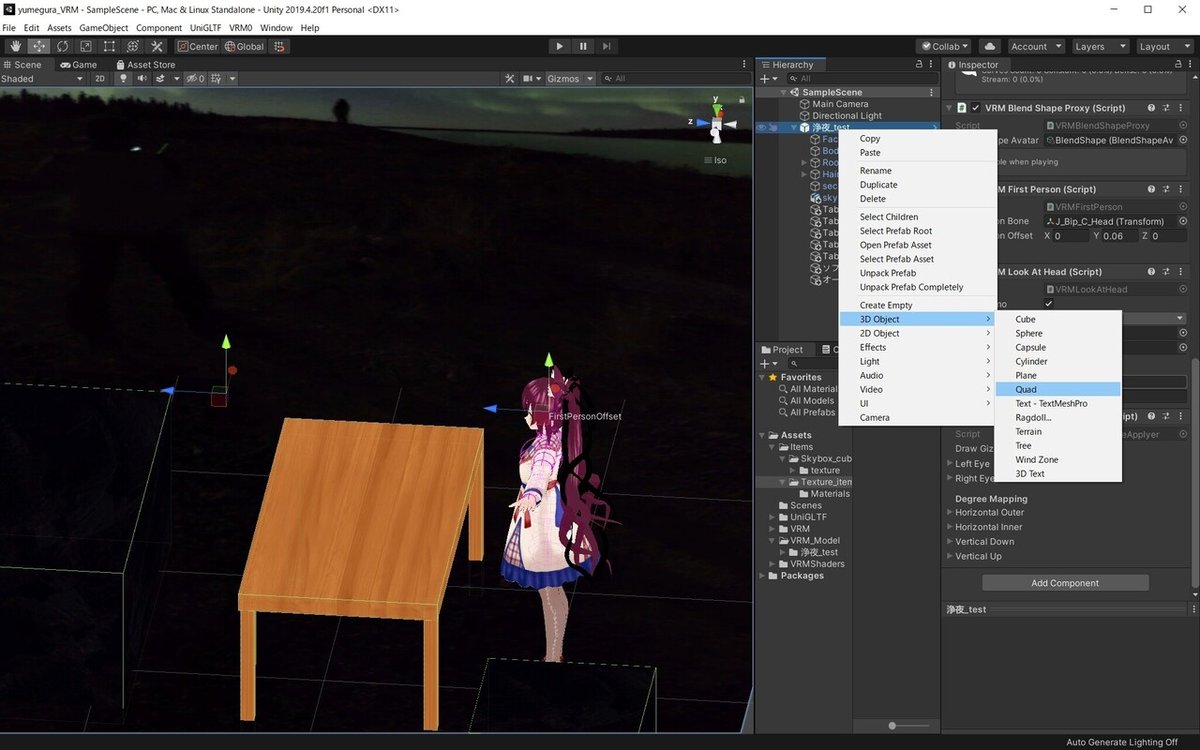This screenshot has height=750, width=1200.
Task: Open the Layout dropdown
Action: (1163, 46)
